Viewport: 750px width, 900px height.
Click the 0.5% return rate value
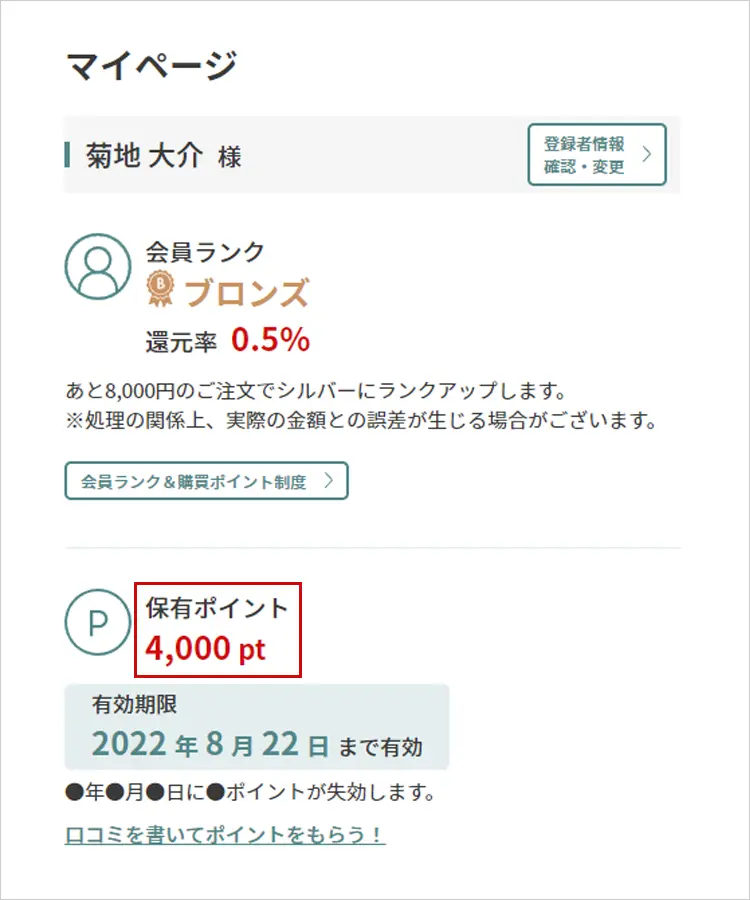click(270, 340)
